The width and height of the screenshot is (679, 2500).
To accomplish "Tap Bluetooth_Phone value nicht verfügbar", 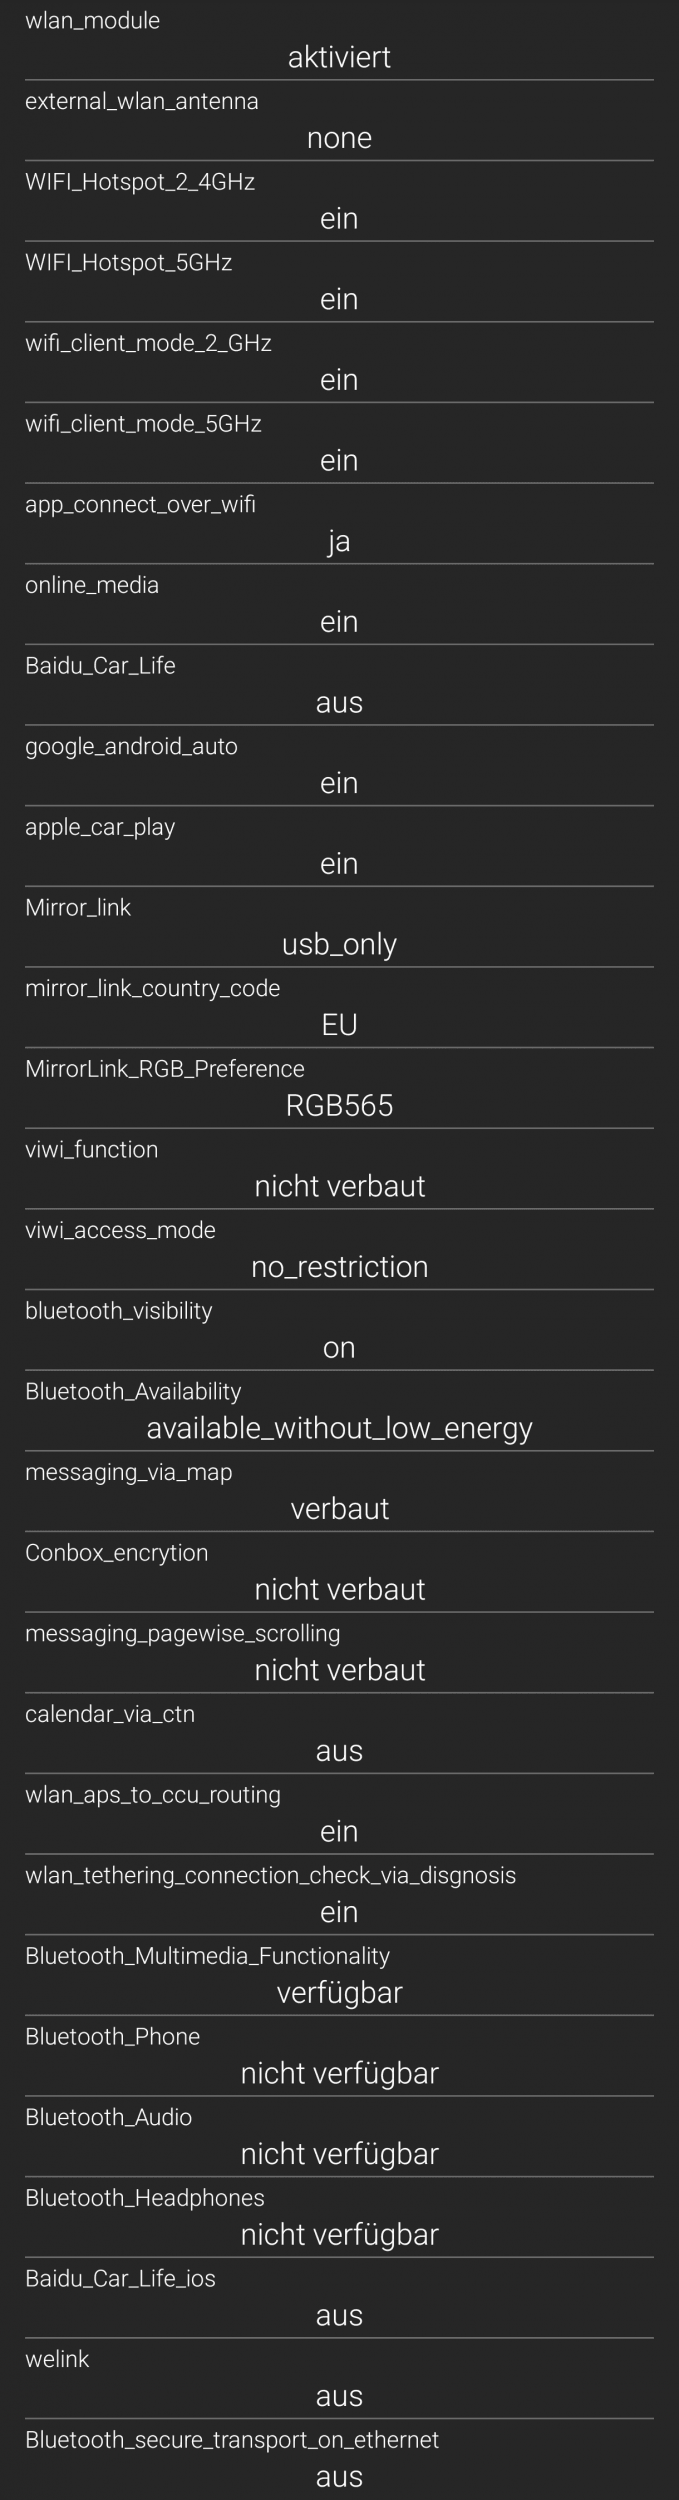I will [x=339, y=2073].
